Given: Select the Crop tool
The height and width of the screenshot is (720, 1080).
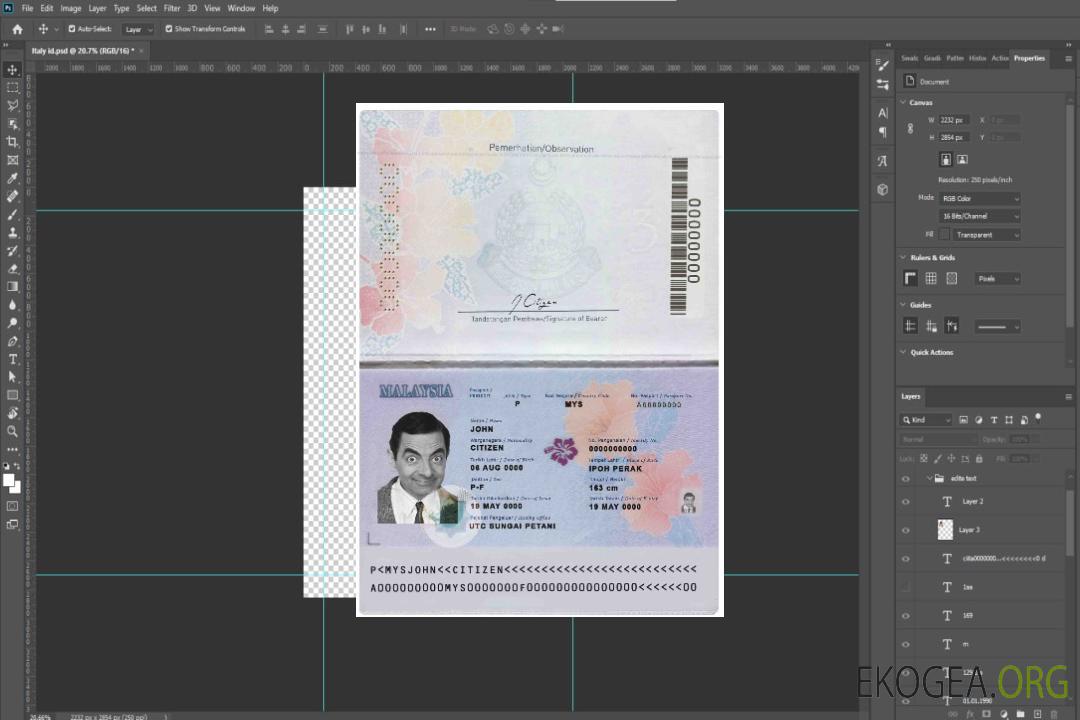Looking at the screenshot, I should point(12,142).
